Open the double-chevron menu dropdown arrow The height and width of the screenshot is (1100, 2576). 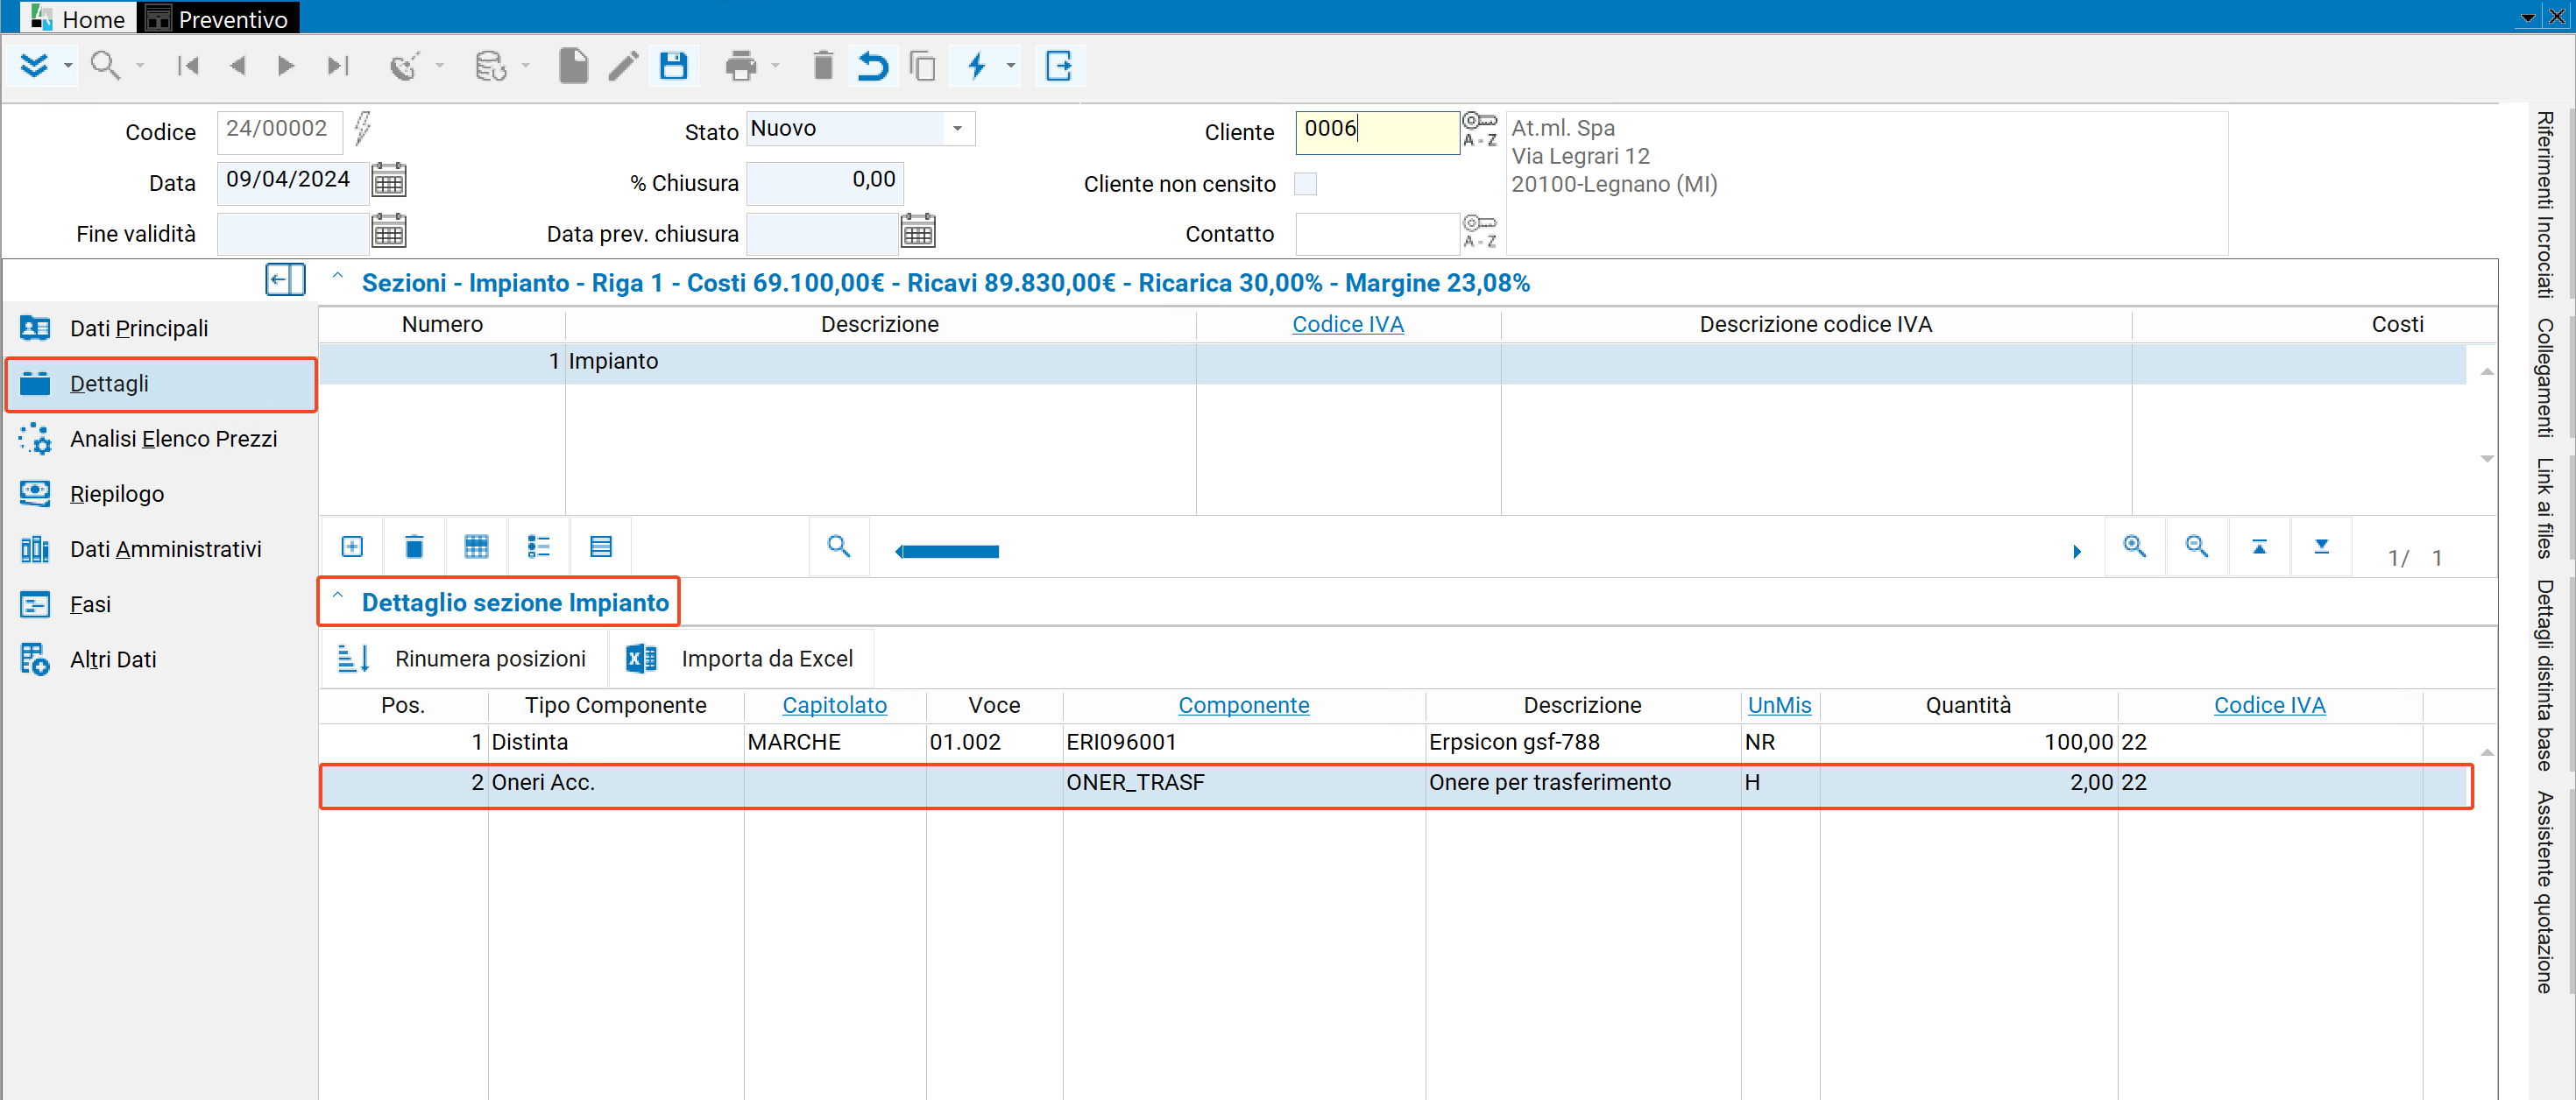(68, 66)
